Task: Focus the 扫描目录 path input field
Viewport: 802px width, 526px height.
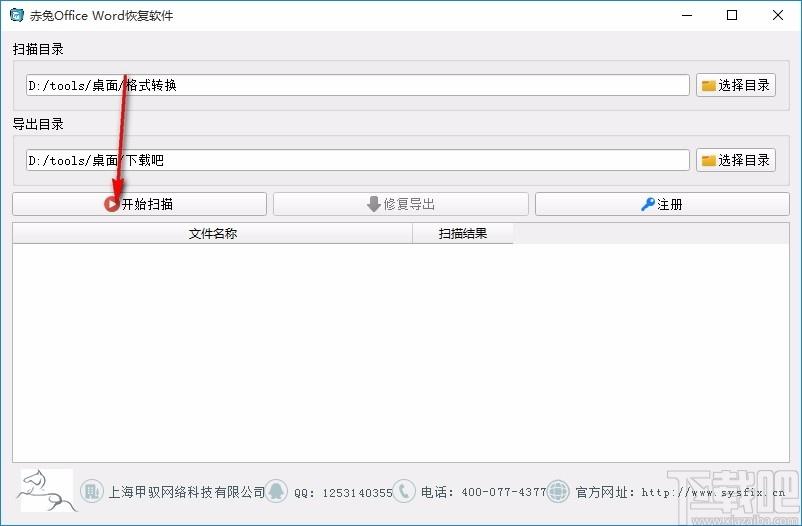Action: pyautogui.click(x=358, y=85)
